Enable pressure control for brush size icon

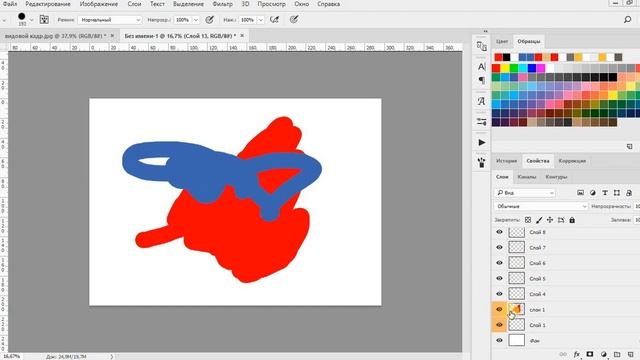[293, 20]
